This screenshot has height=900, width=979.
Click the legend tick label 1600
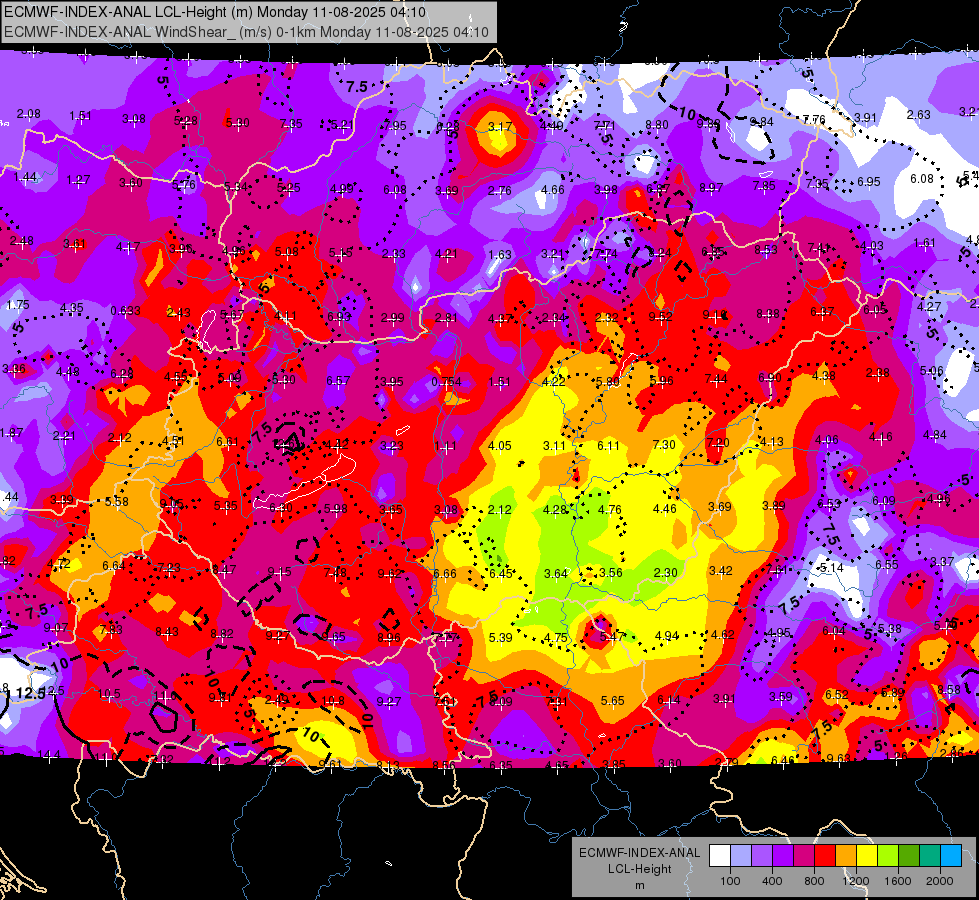897,881
